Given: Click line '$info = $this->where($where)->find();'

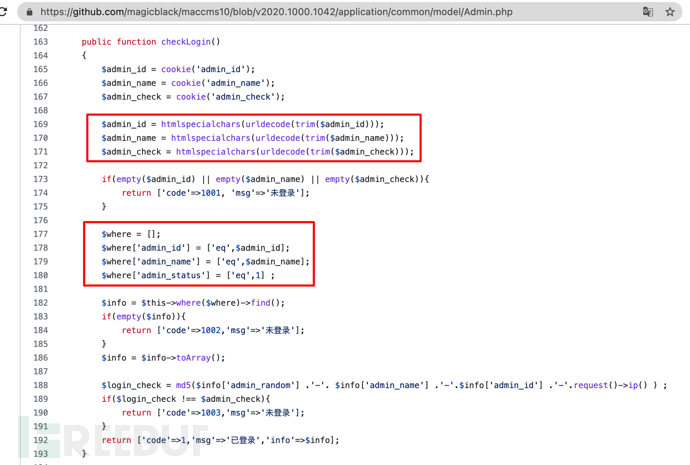Looking at the screenshot, I should pos(193,303).
